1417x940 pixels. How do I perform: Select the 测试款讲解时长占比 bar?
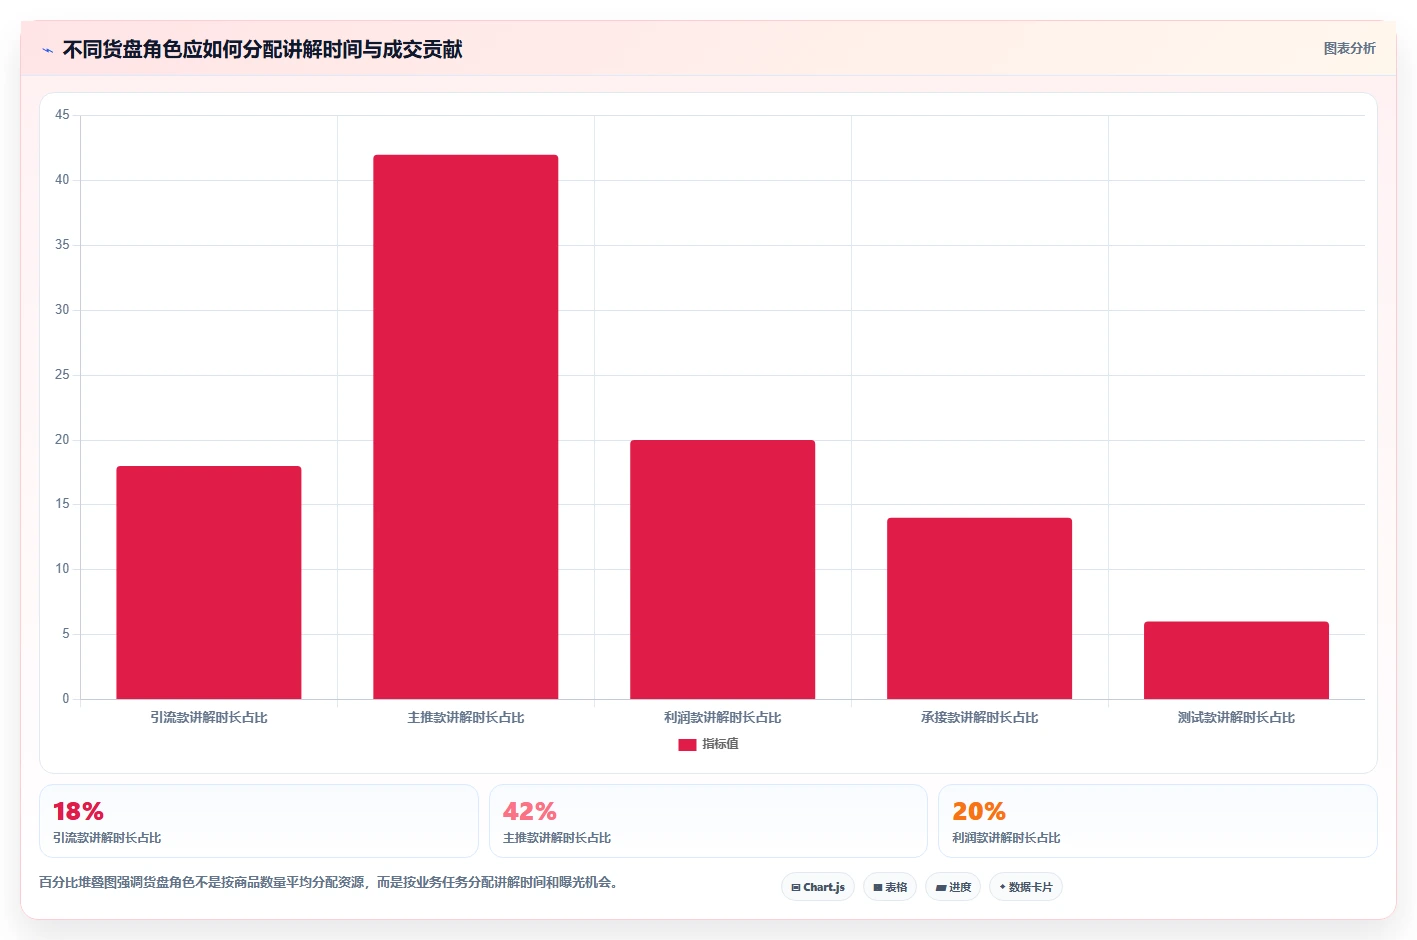tap(1236, 660)
